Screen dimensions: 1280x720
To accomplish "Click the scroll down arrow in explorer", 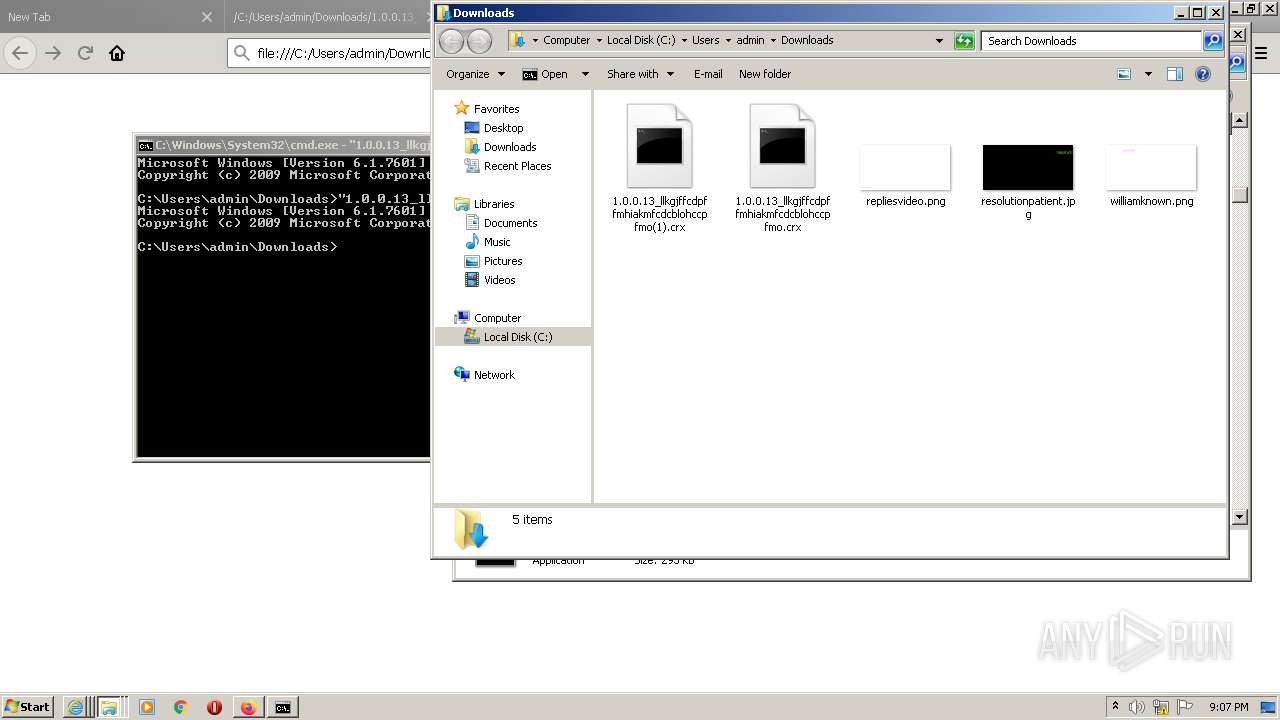I will coord(1239,517).
